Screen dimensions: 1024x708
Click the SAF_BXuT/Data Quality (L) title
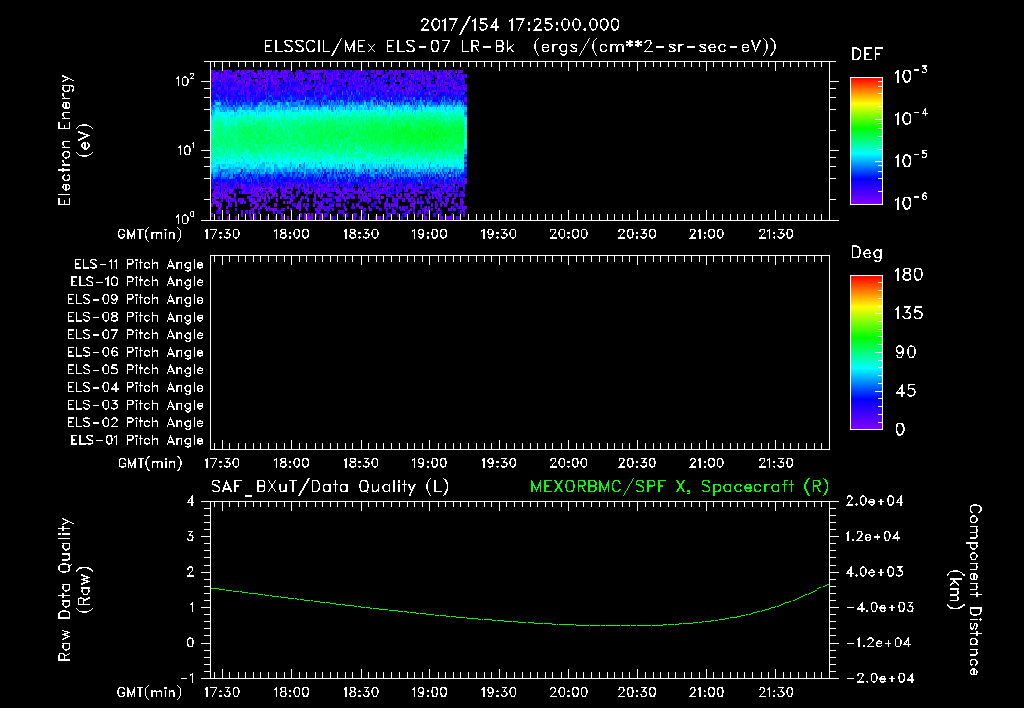tap(330, 487)
